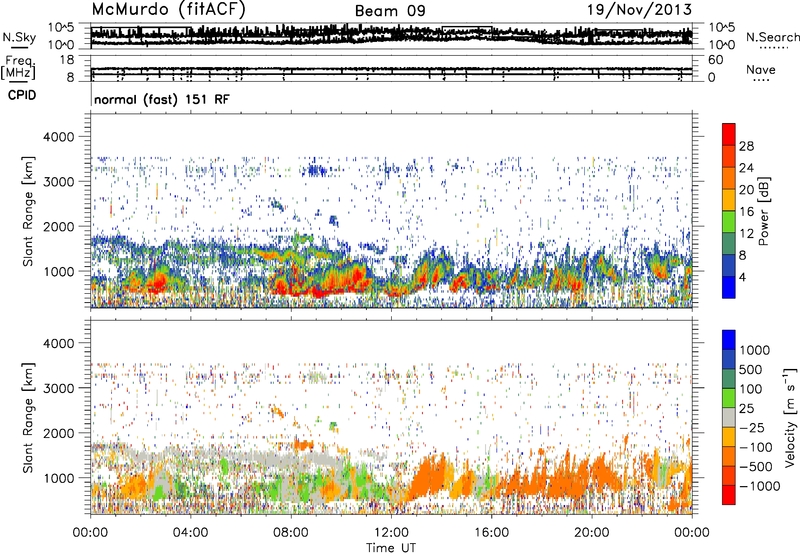800x554 pixels.
Task: Click the '16:00' time axis label
Action: click(491, 533)
